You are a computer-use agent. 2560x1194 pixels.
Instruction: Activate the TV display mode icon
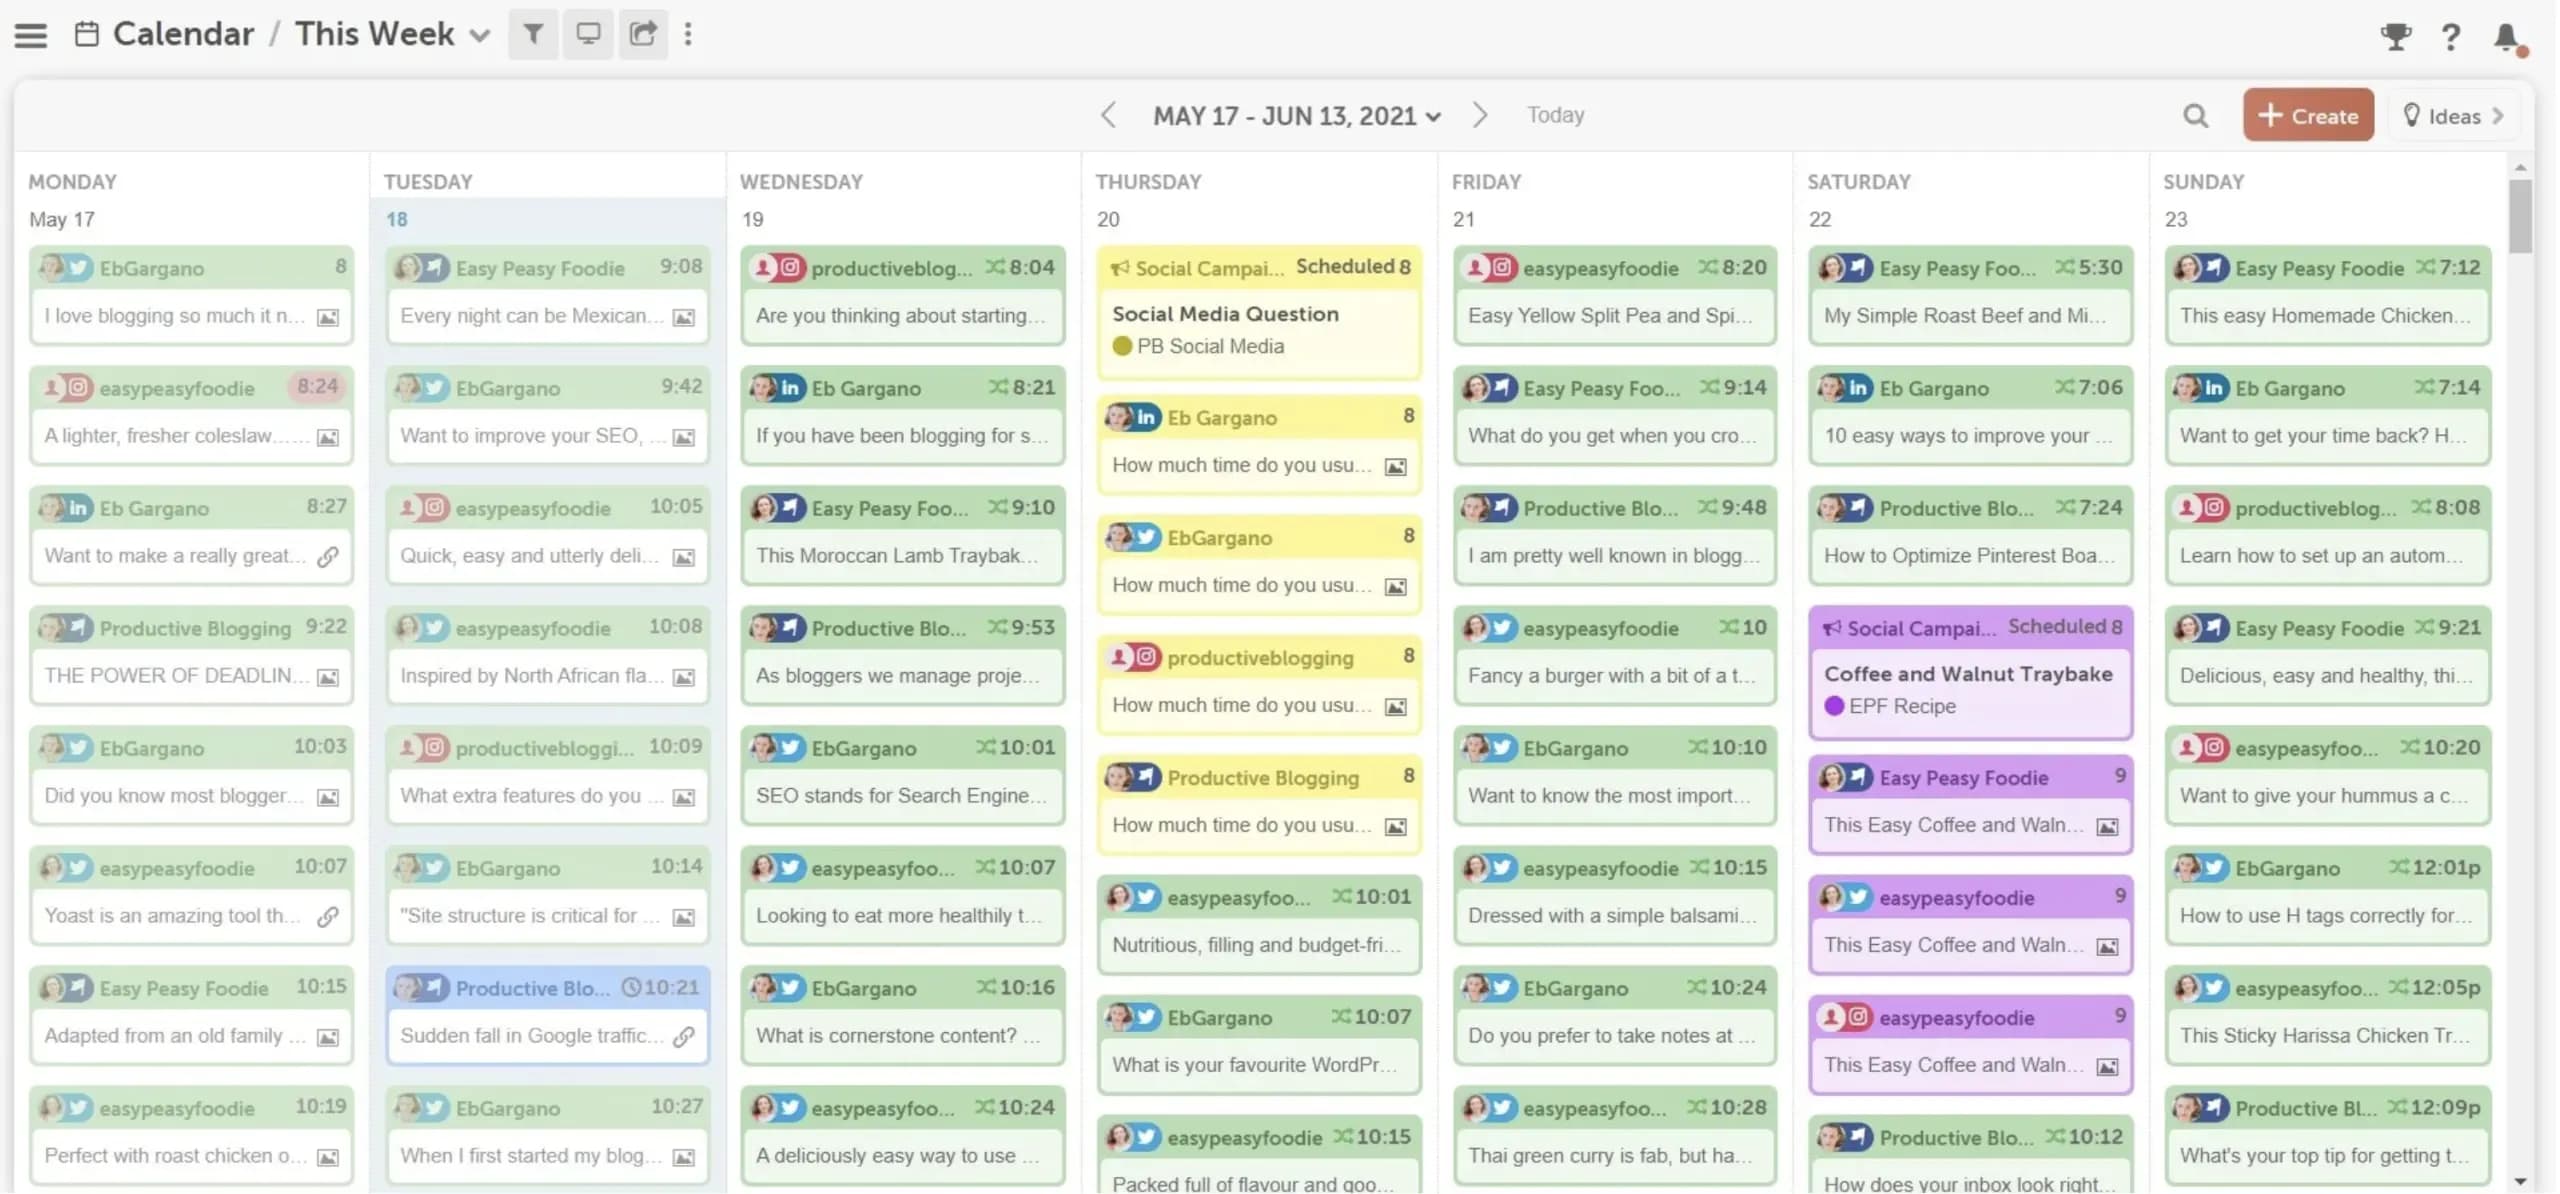click(588, 33)
